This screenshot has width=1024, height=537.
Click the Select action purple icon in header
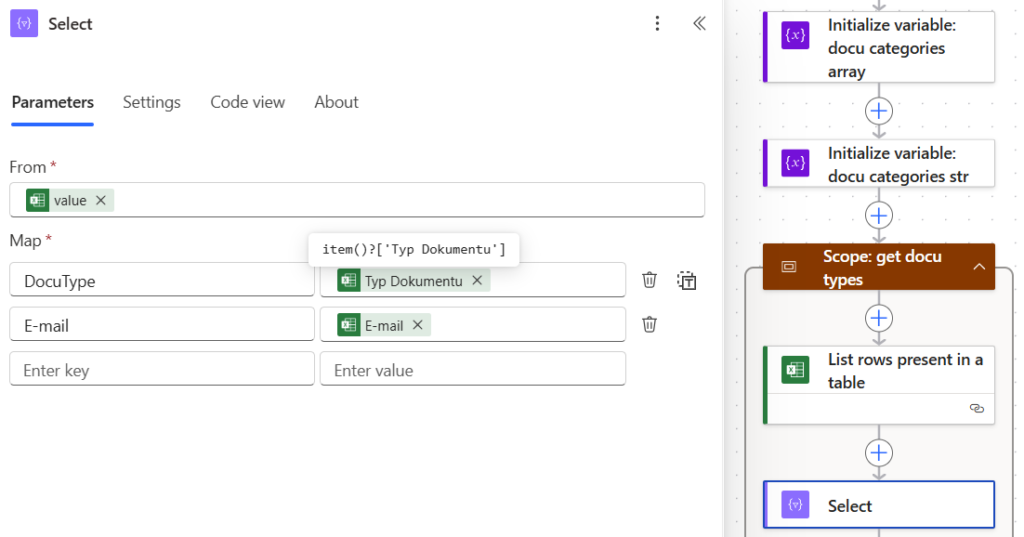24,24
